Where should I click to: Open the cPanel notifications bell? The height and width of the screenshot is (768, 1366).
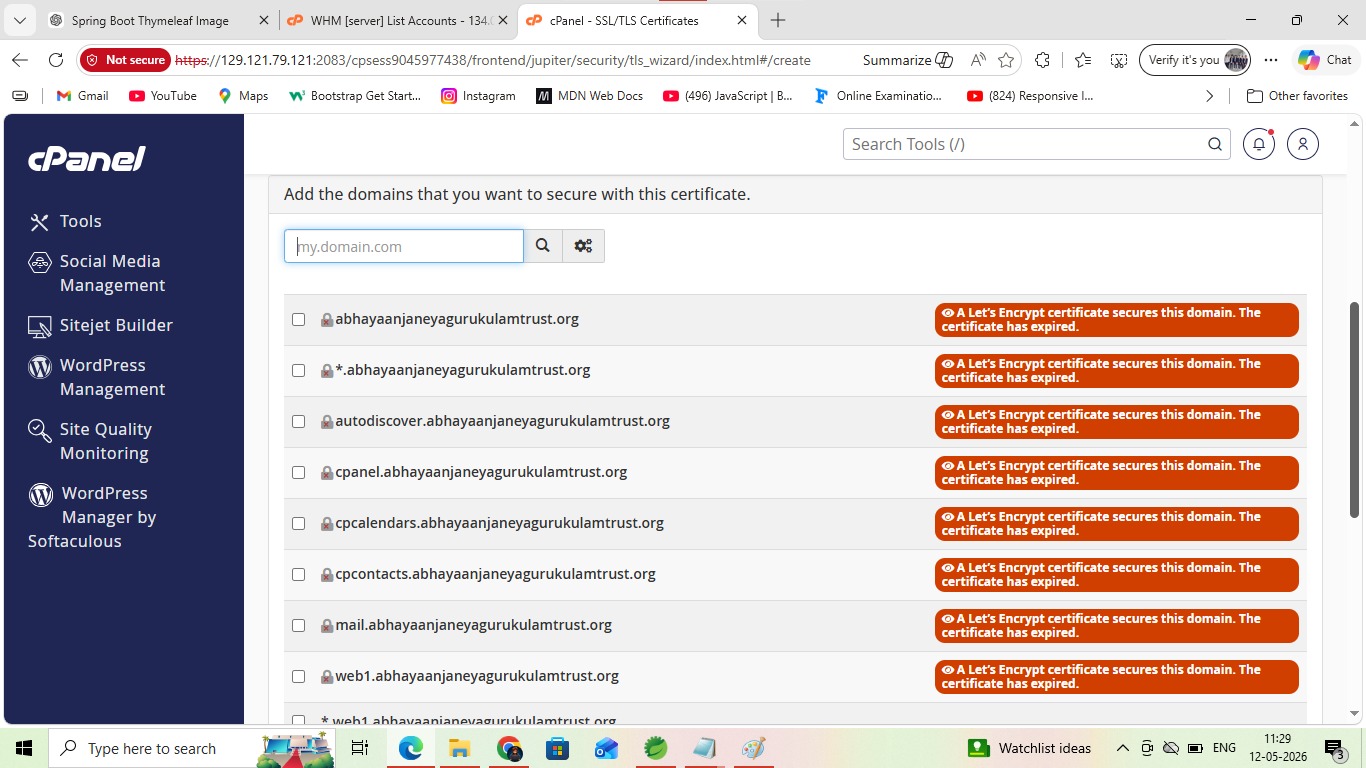(1259, 144)
